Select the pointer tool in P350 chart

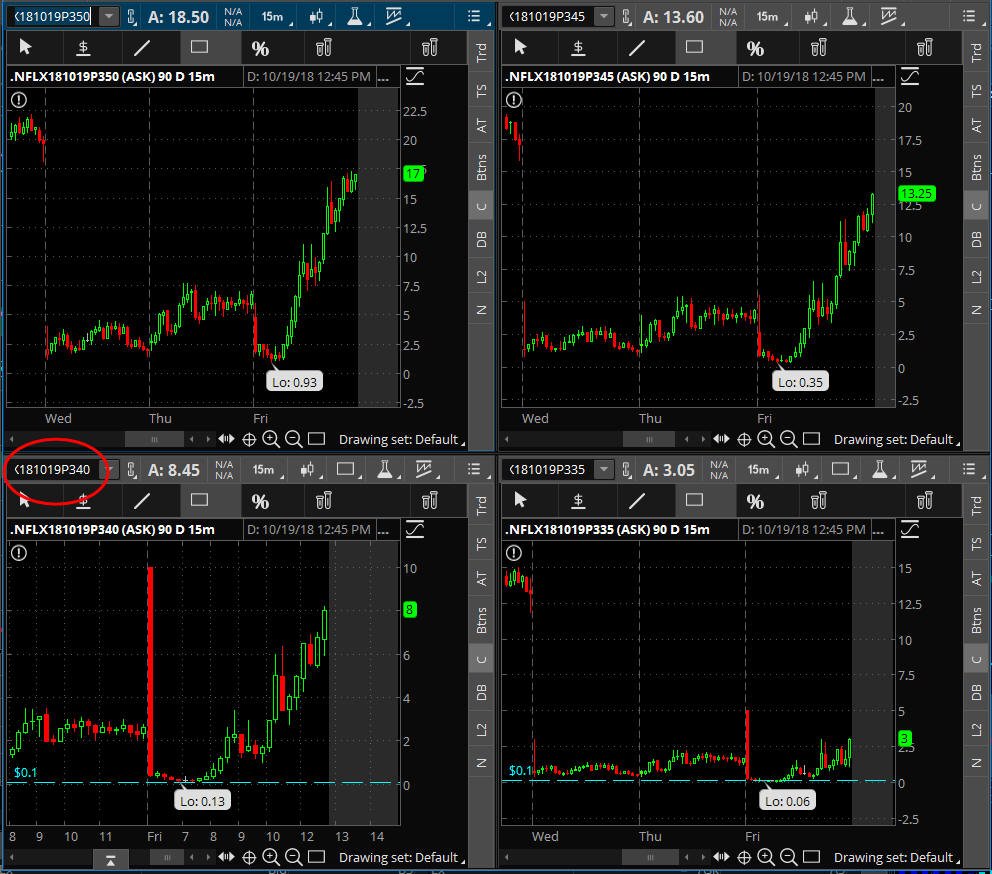coord(26,47)
